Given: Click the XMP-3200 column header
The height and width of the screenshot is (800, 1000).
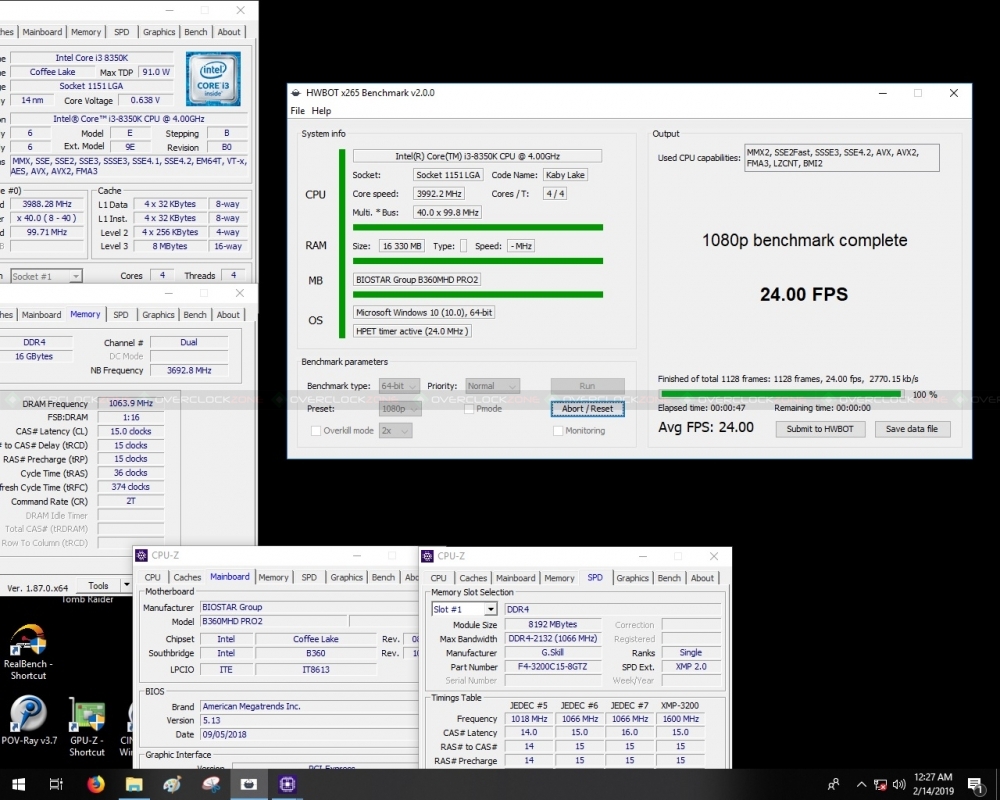Looking at the screenshot, I should 680,706.
